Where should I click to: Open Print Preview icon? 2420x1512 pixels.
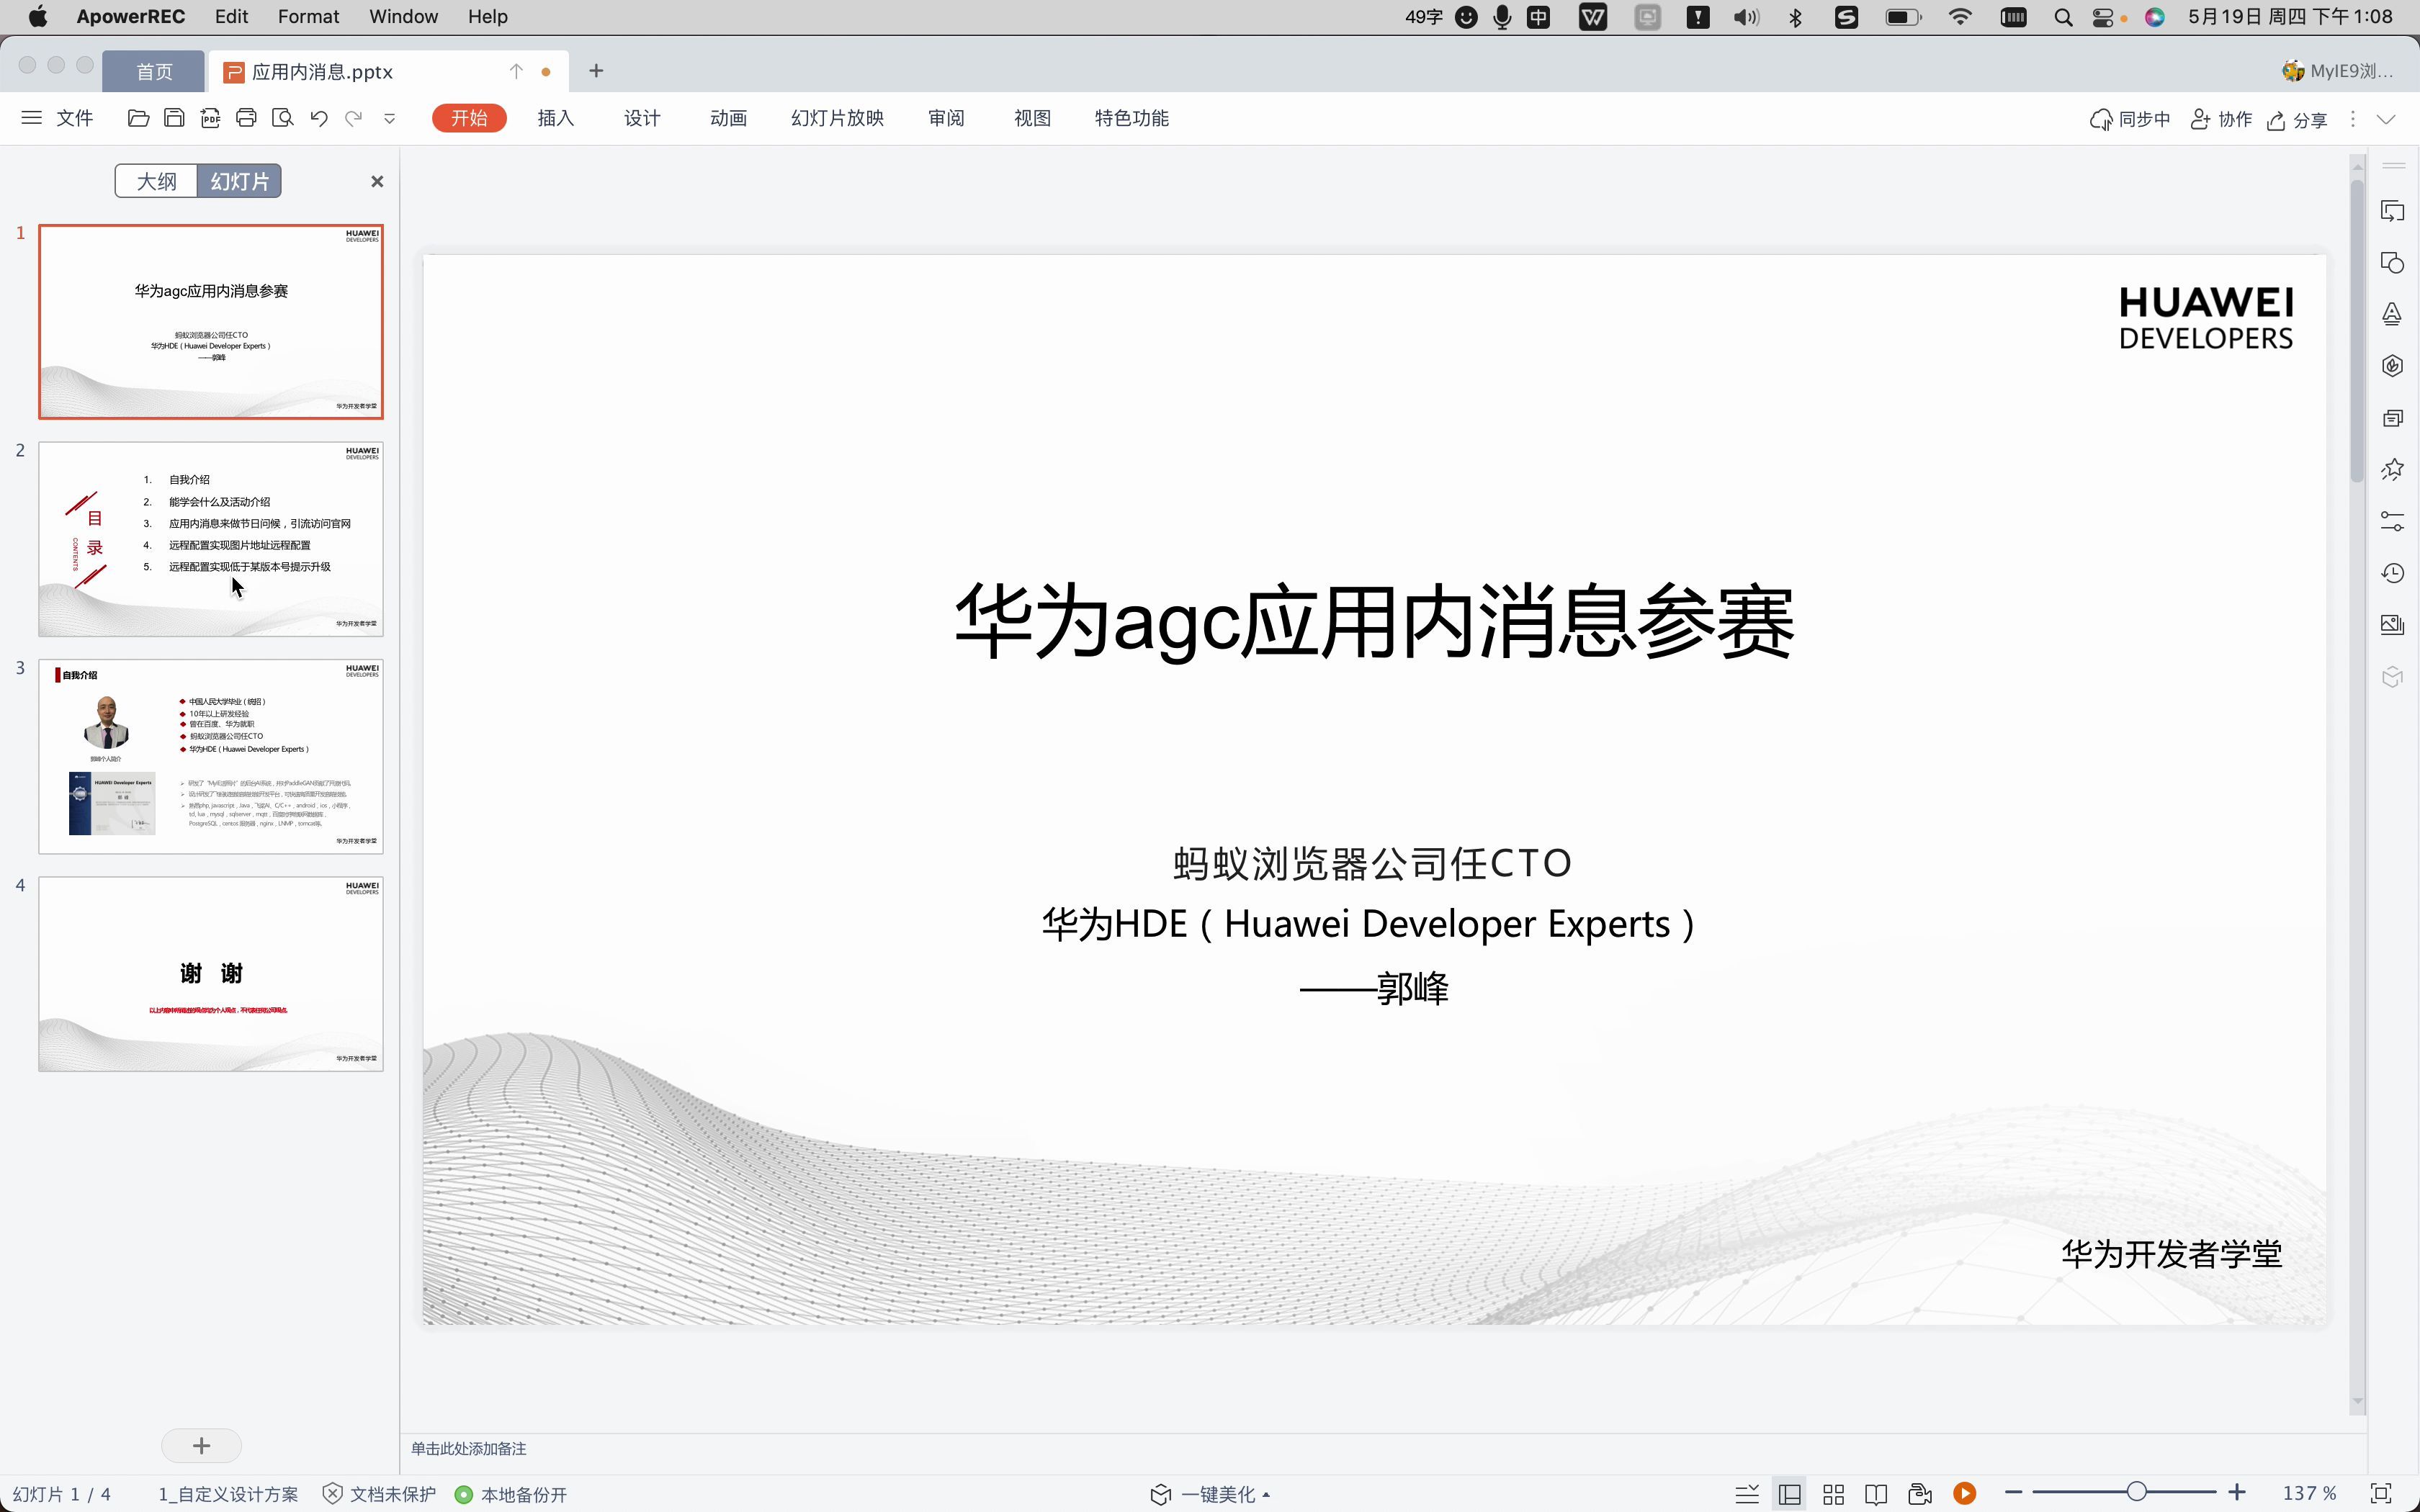283,118
